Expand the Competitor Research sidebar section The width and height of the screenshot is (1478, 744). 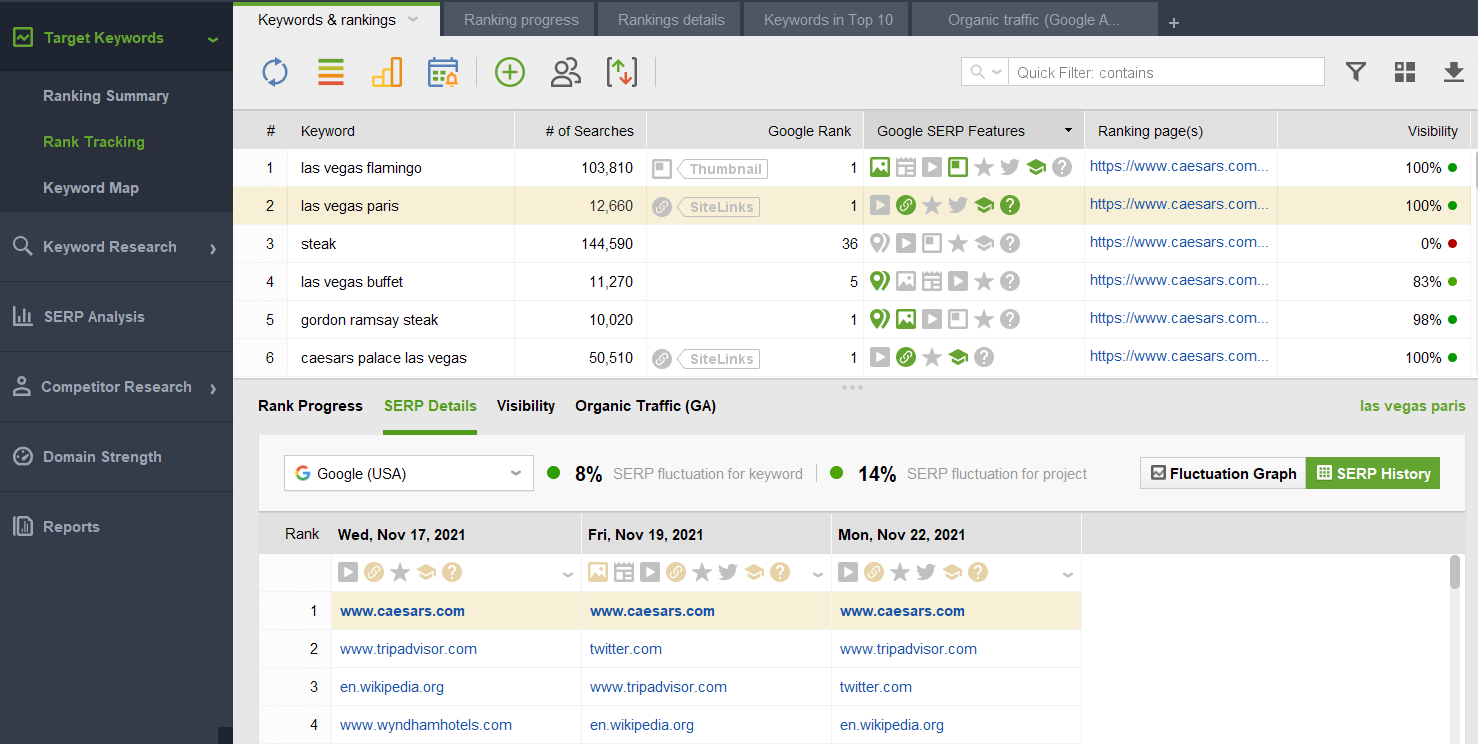click(213, 388)
